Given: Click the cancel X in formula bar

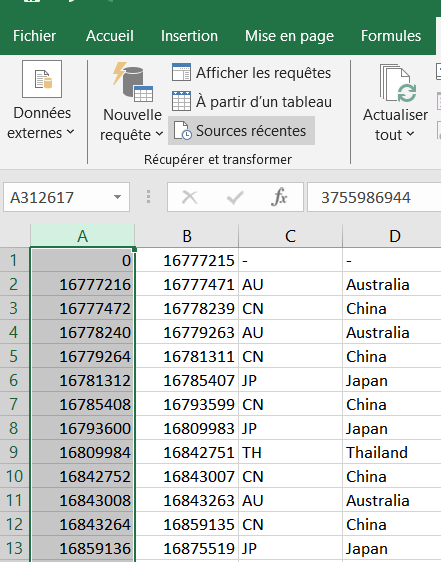Looking at the screenshot, I should point(189,197).
